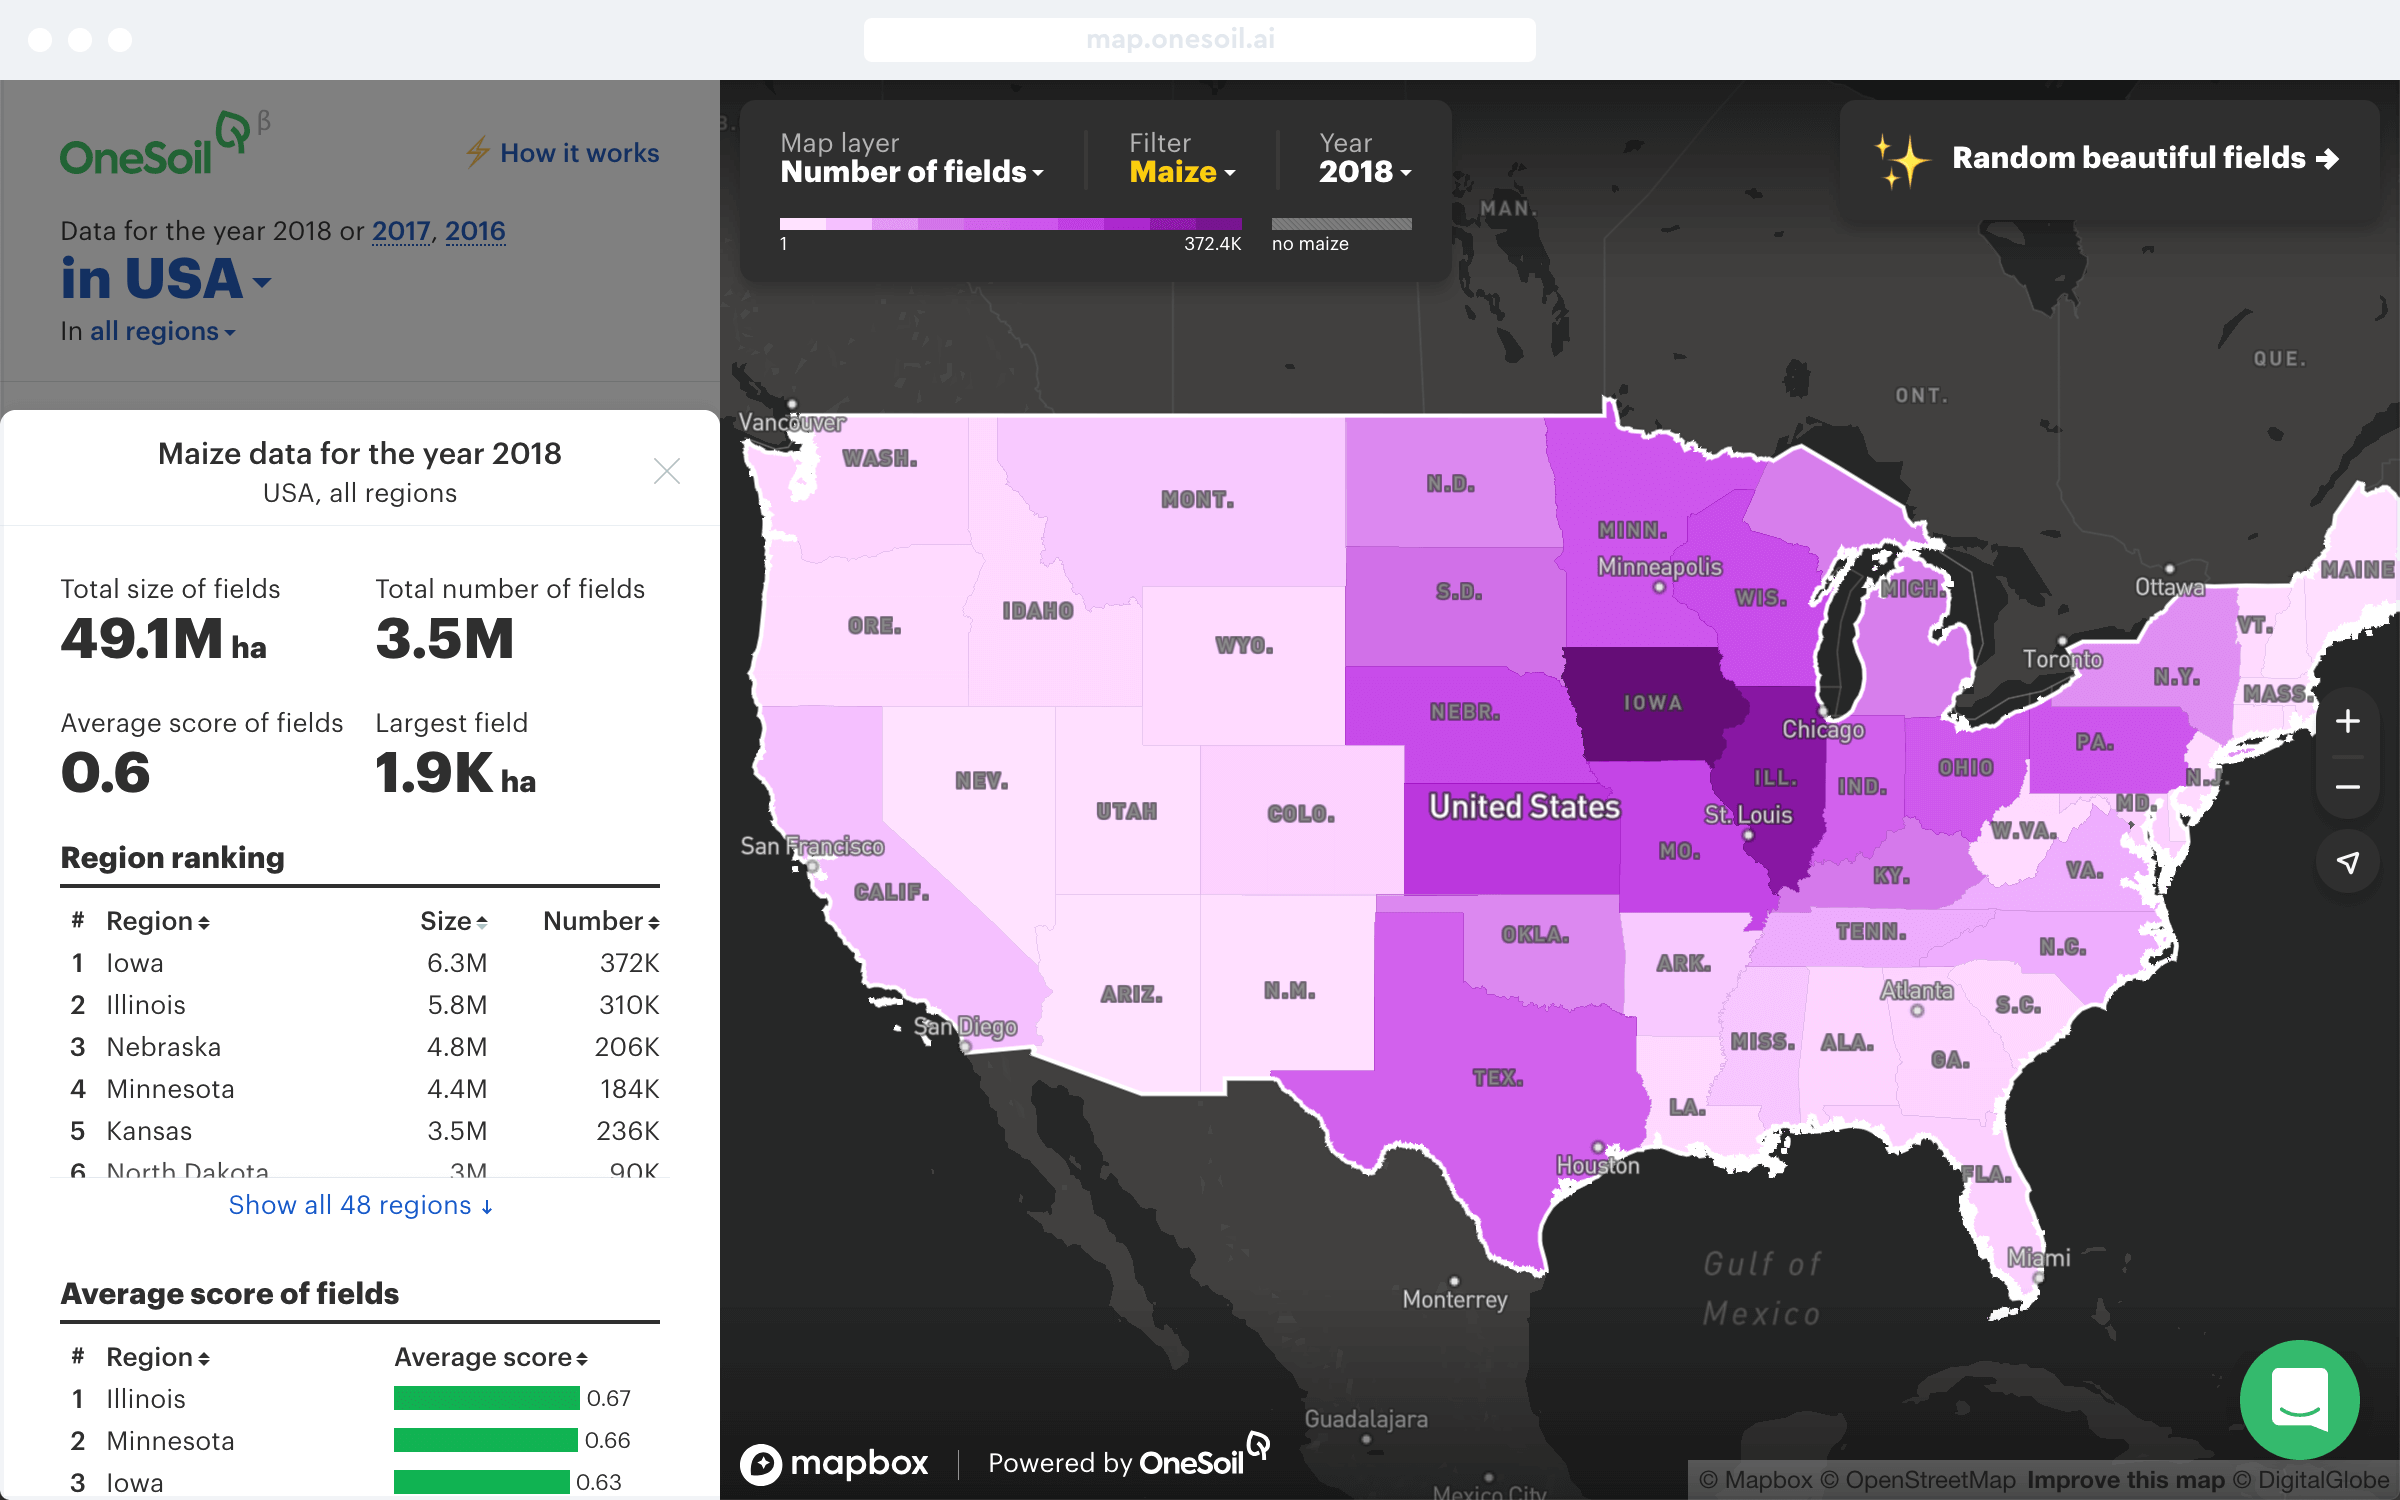Sort Region ranking by Size
Screen dimensions: 2400x1500
coord(454,921)
